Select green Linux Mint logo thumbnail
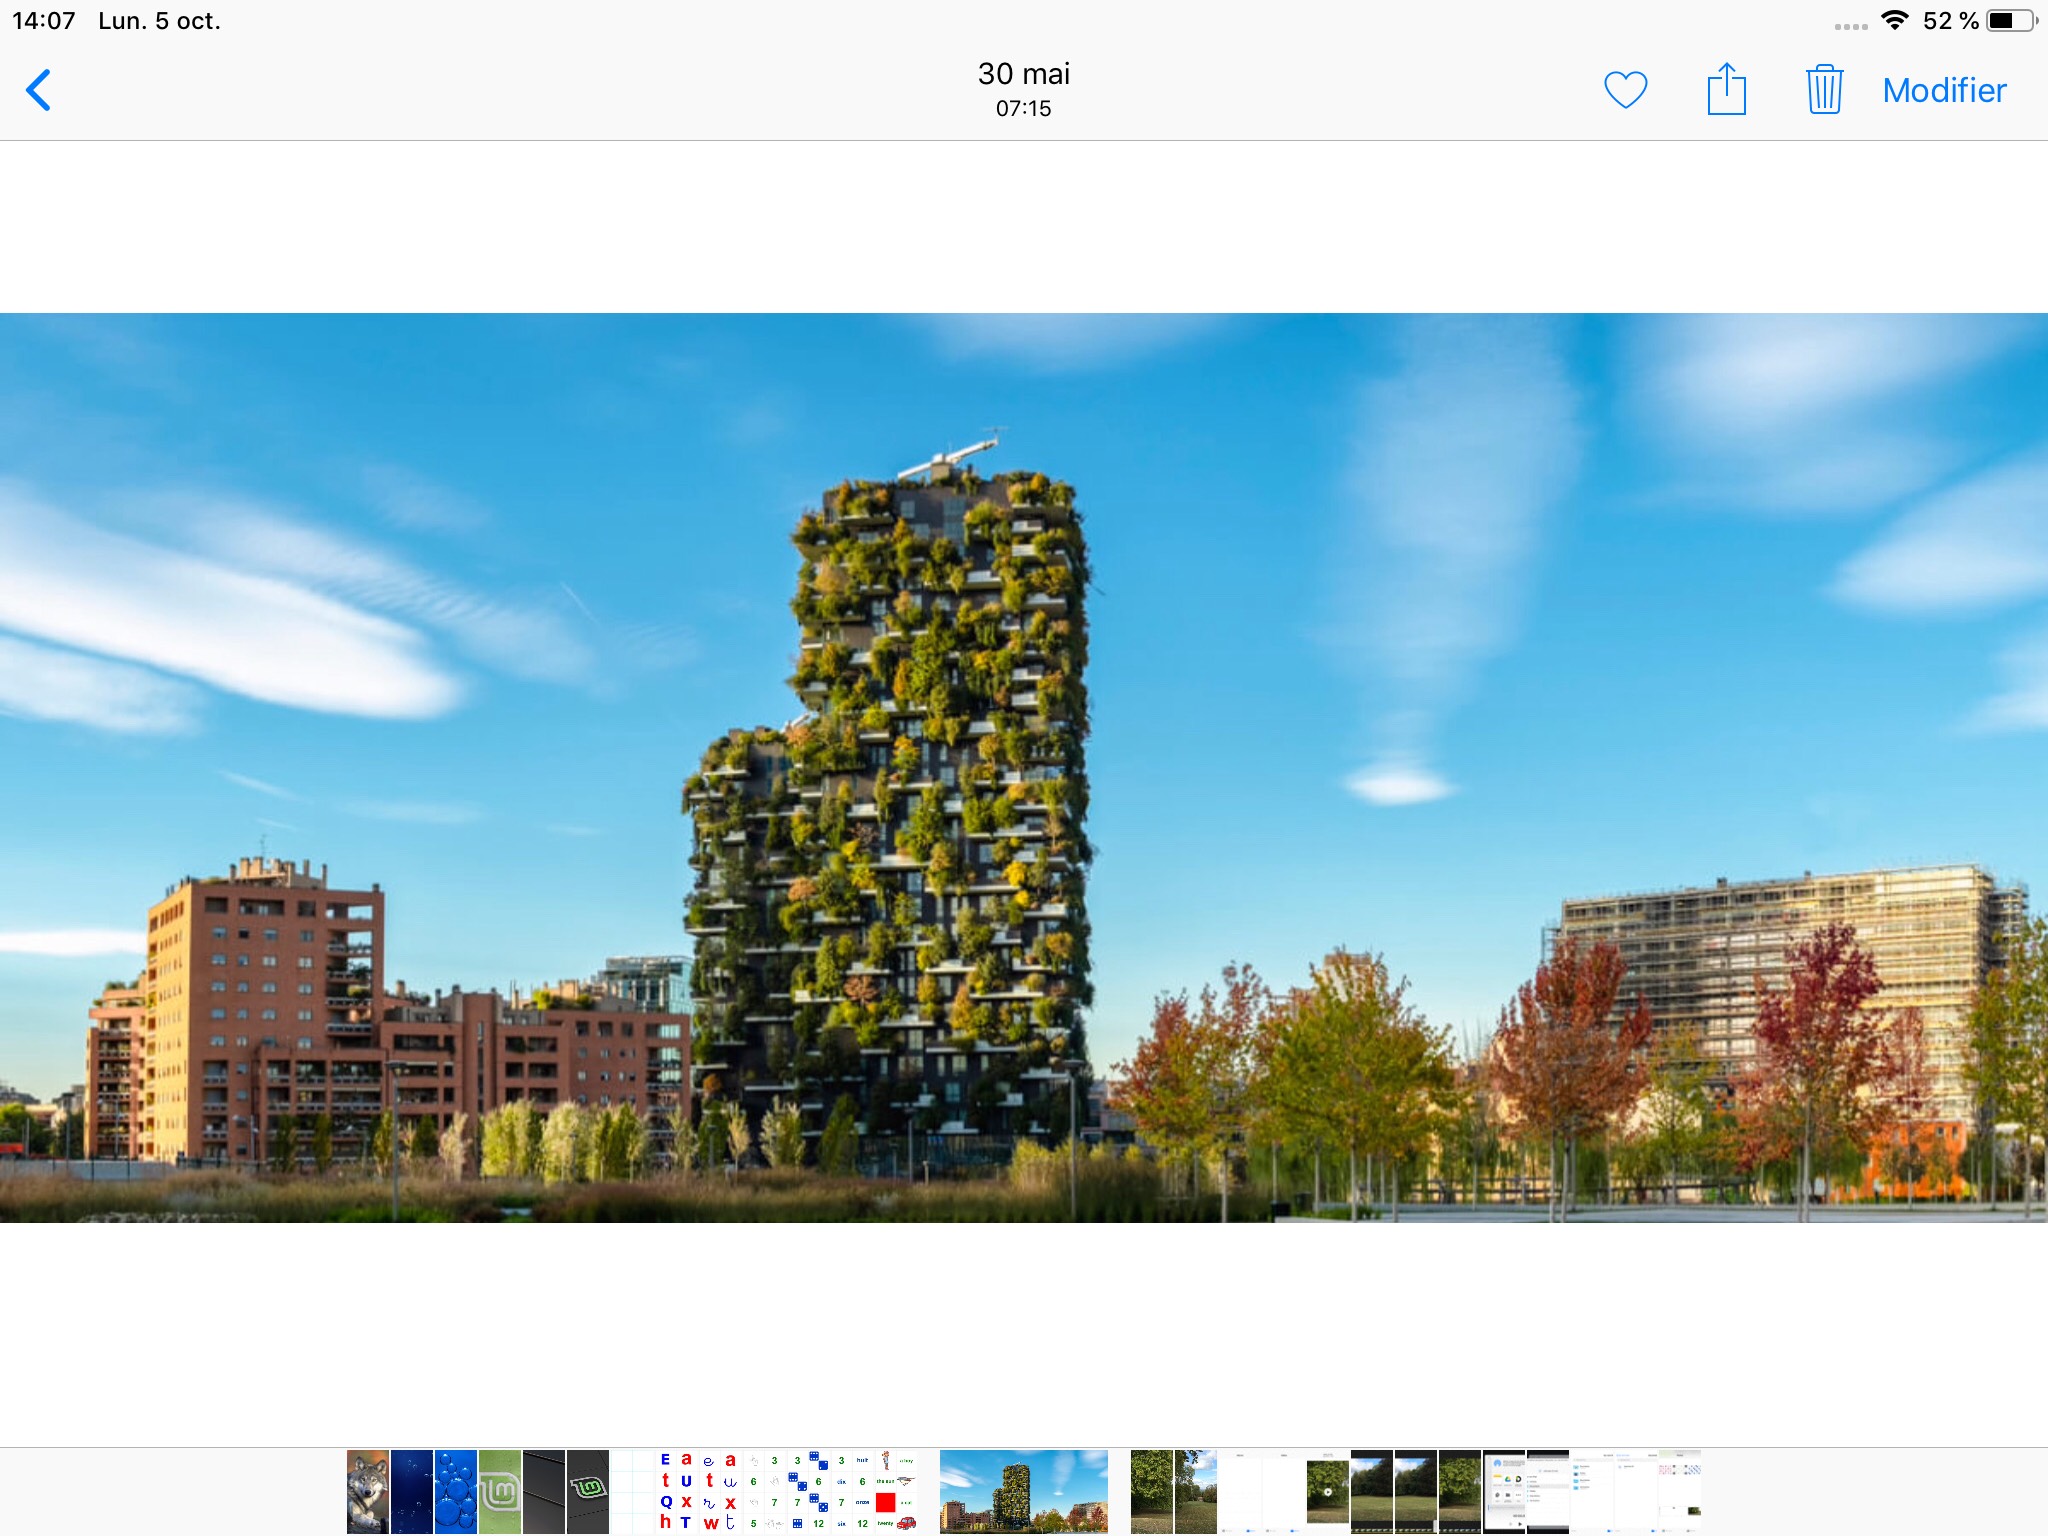The image size is (2048, 1536). click(x=499, y=1491)
